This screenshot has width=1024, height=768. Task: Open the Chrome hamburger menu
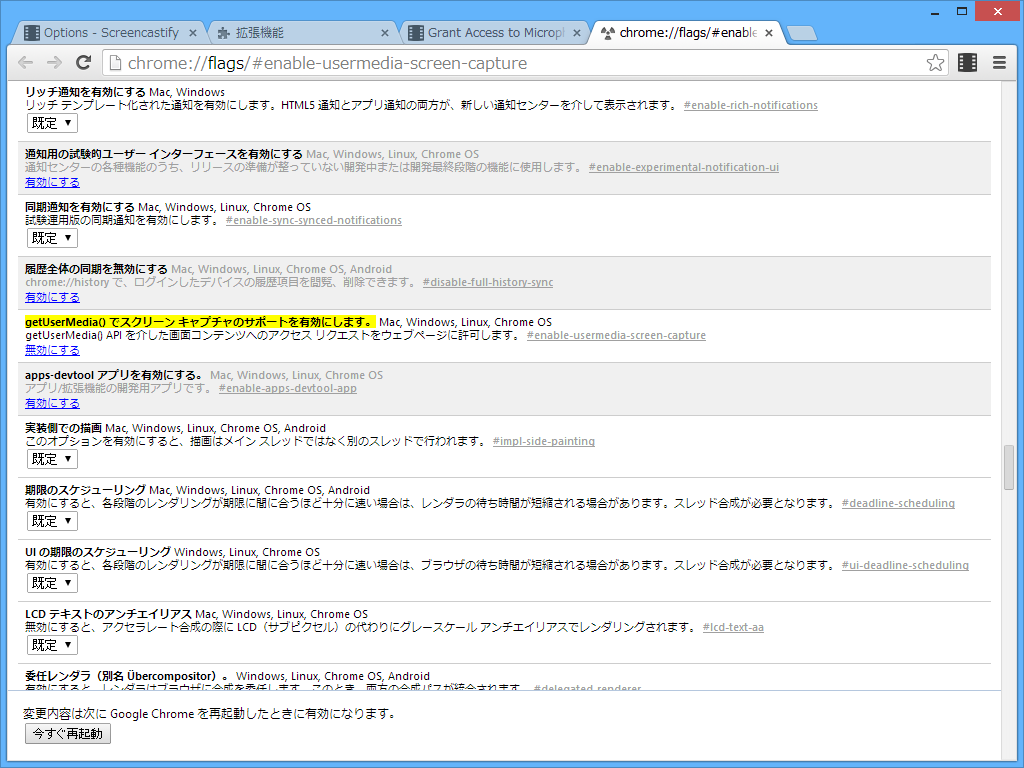tap(998, 61)
